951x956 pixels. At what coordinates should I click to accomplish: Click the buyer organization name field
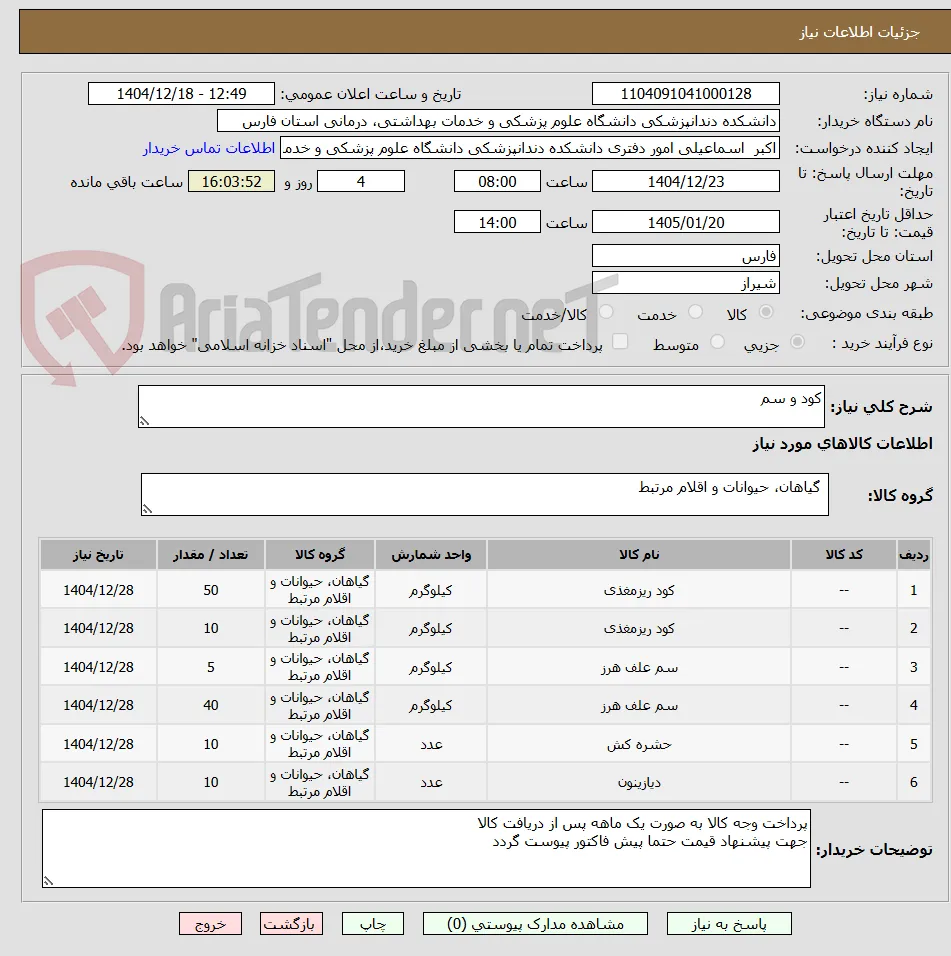(x=498, y=121)
